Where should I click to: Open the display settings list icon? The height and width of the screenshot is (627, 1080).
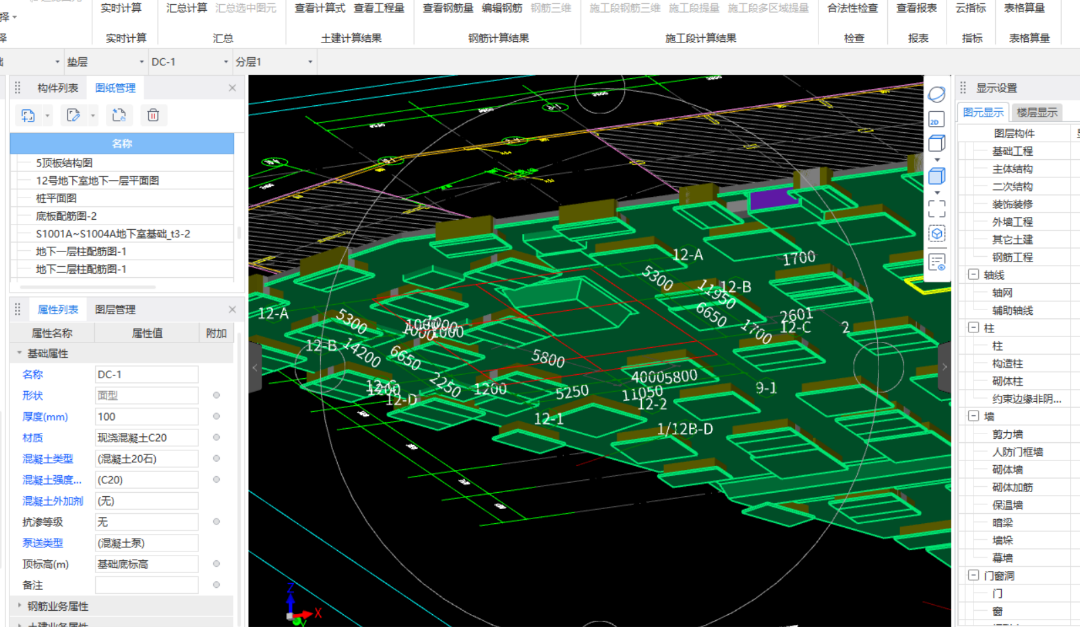pyautogui.click(x=936, y=263)
